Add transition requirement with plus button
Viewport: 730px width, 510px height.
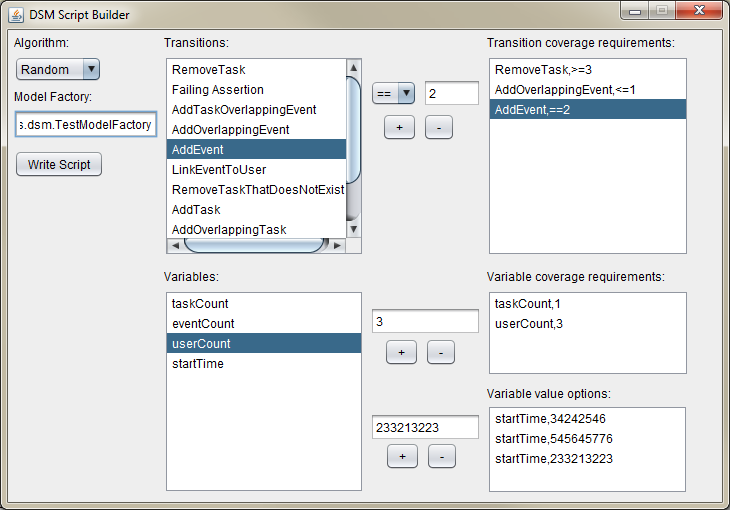click(399, 128)
